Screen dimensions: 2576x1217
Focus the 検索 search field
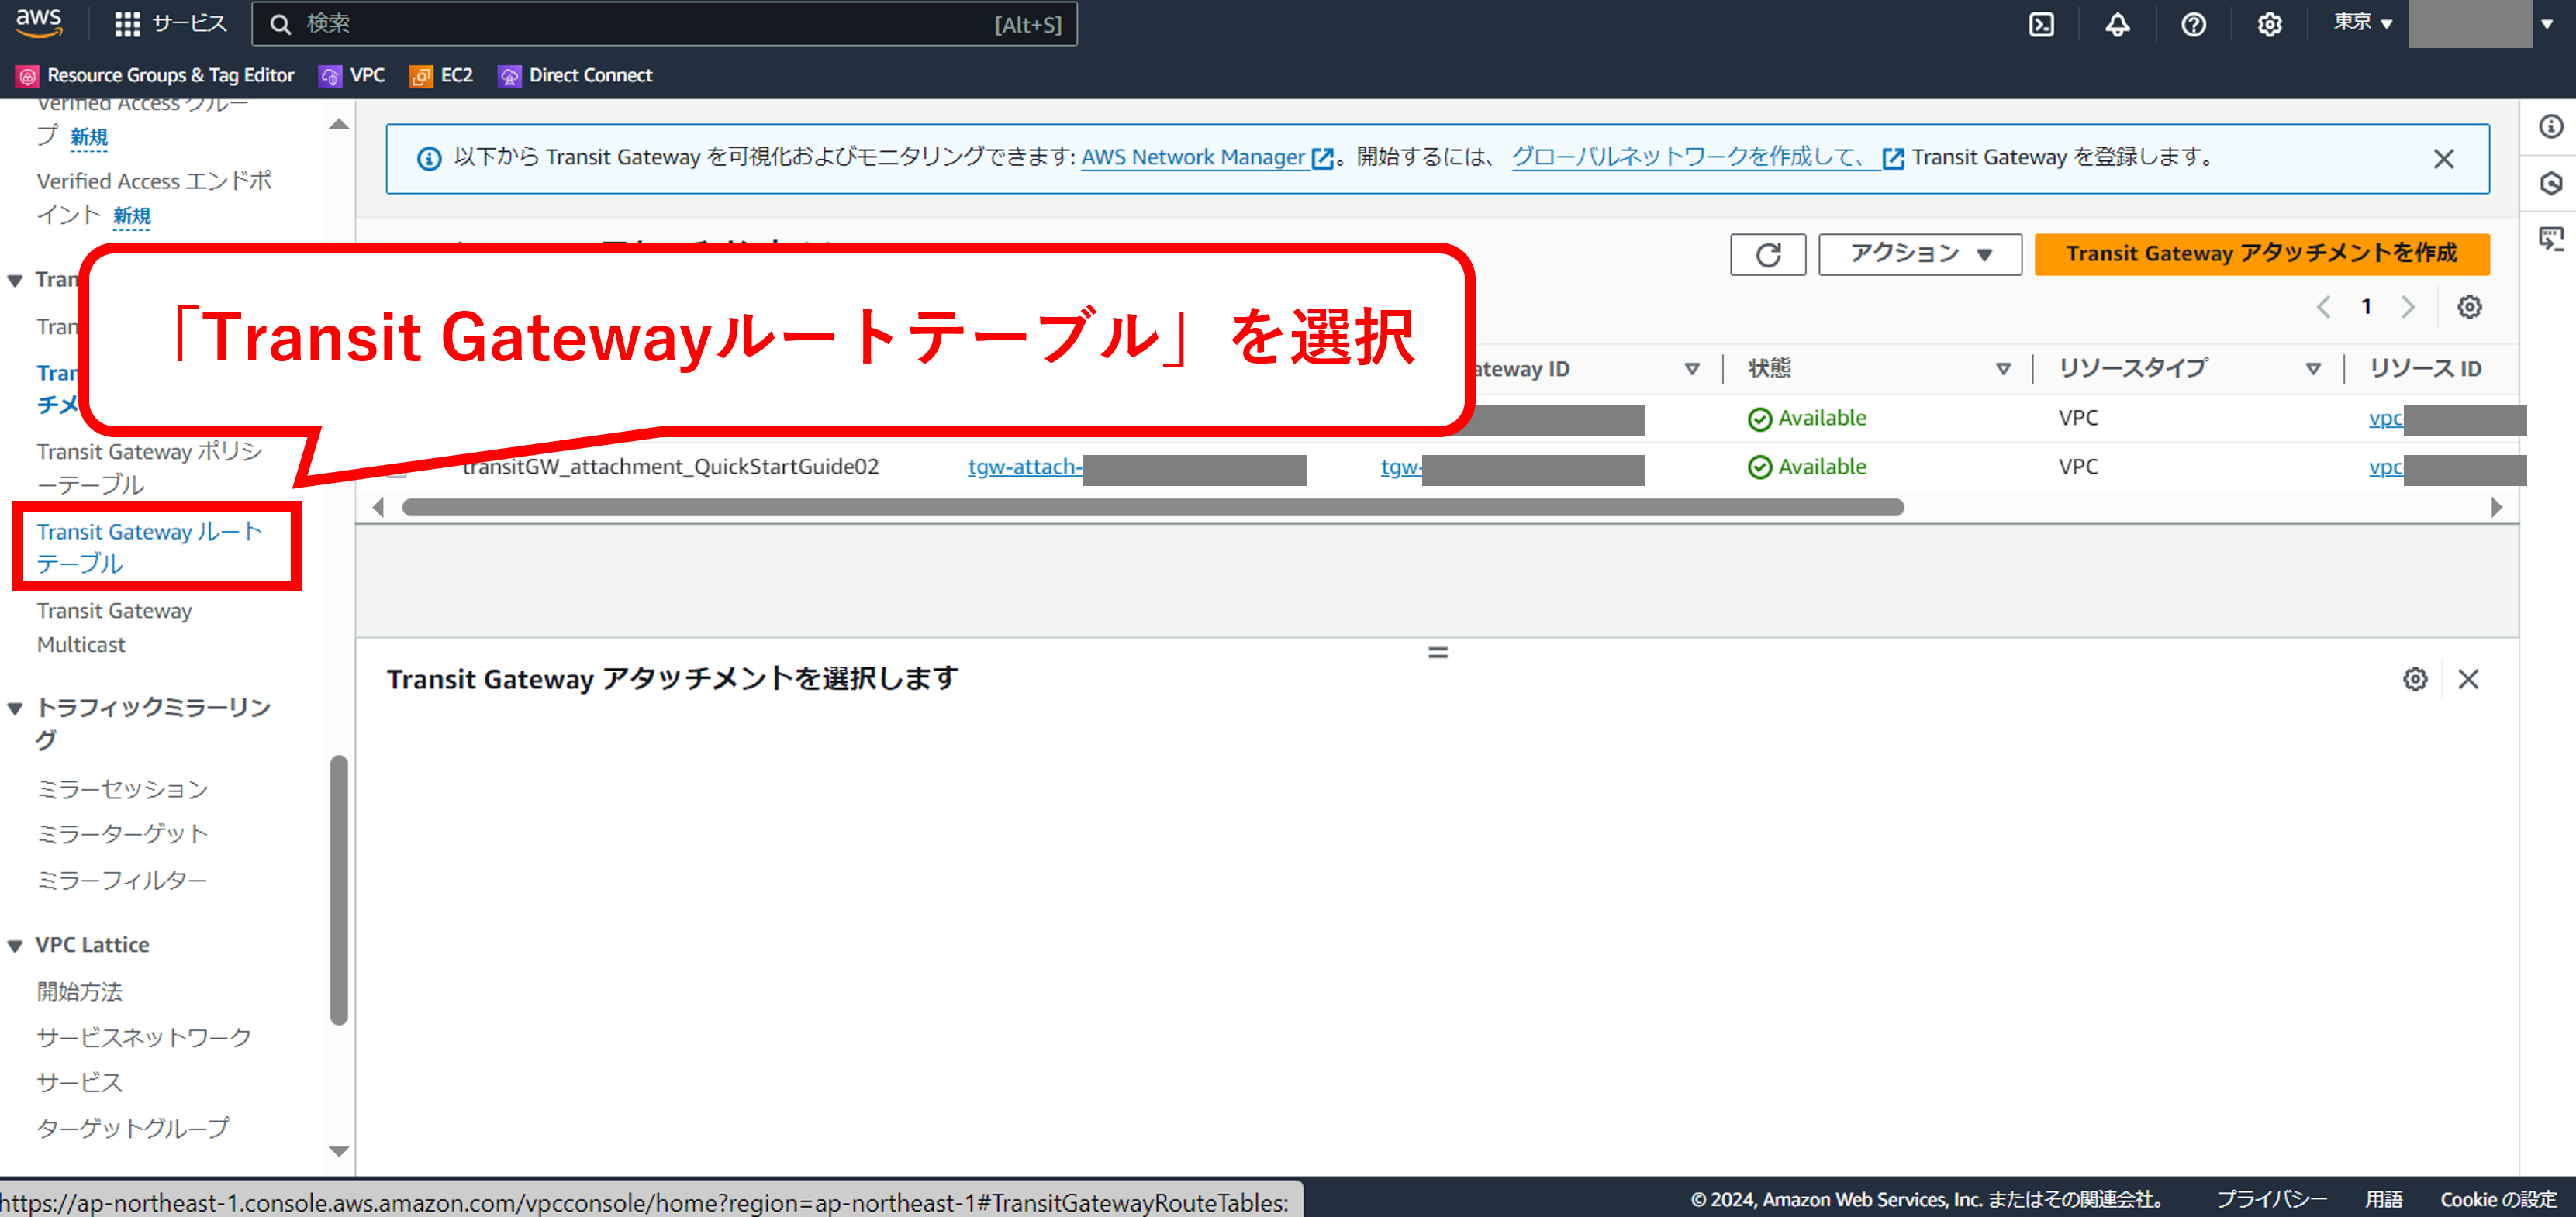click(664, 24)
